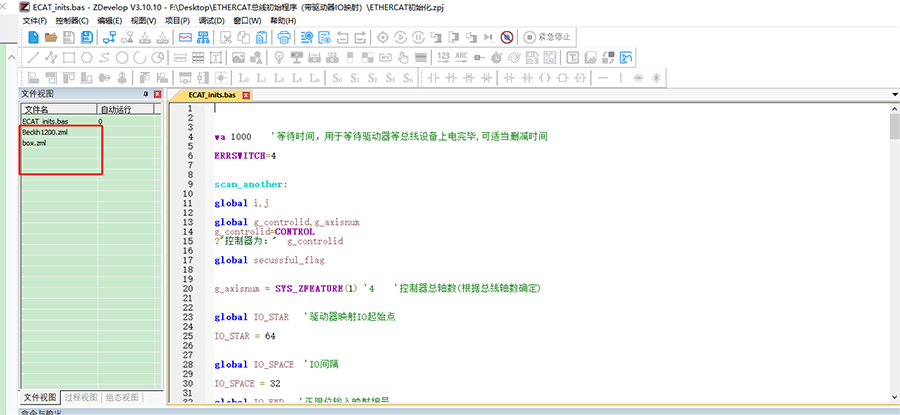Image resolution: width=900 pixels, height=415 pixels.
Task: Select the Circle drawing tool
Action: click(x=122, y=57)
